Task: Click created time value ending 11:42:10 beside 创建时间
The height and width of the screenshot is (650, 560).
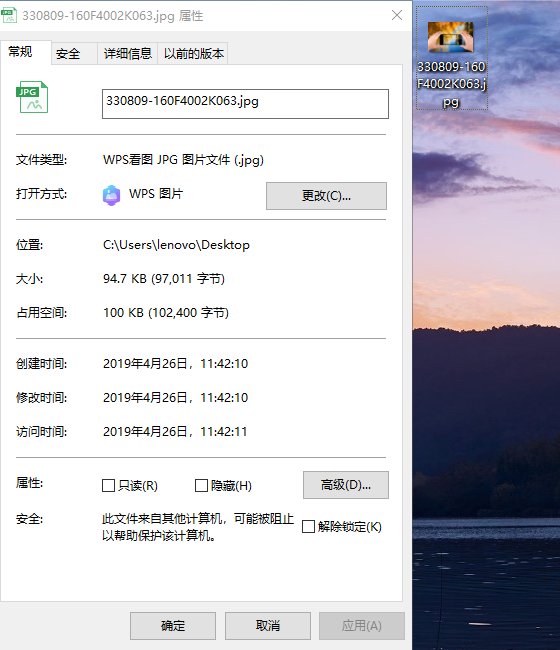Action: click(175, 364)
